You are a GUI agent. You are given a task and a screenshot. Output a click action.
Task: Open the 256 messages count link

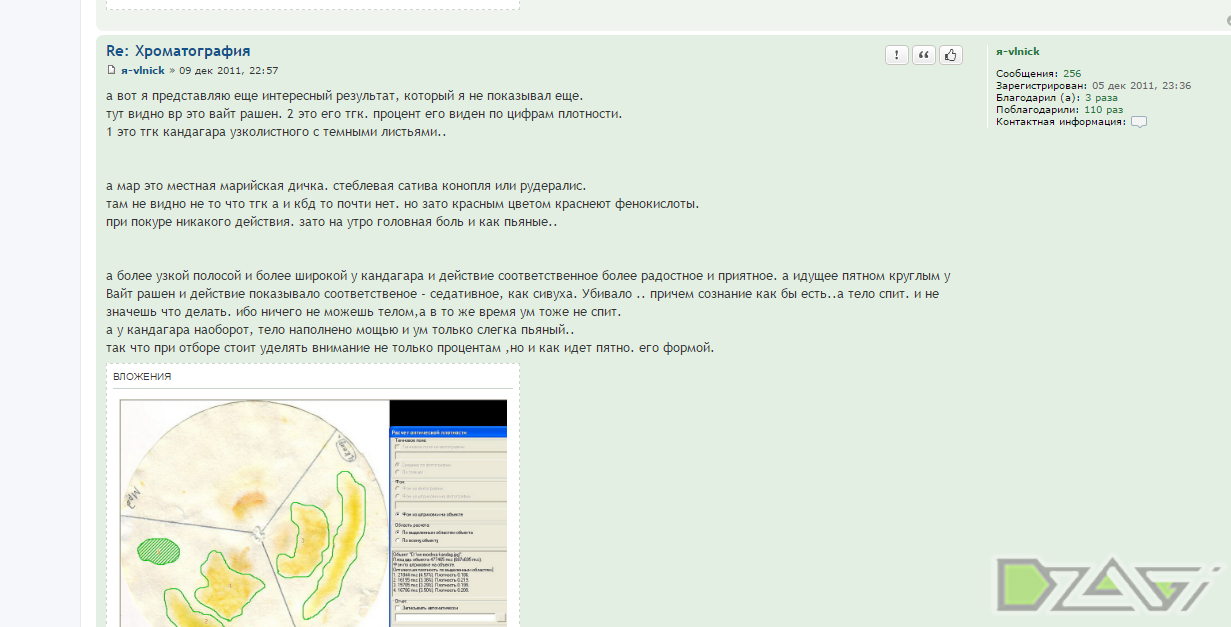point(1072,74)
